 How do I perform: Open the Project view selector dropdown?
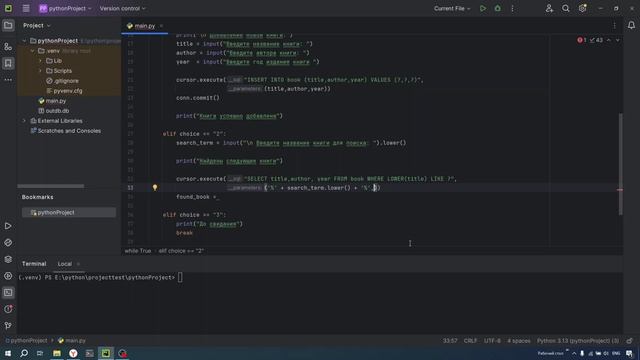tap(37, 25)
